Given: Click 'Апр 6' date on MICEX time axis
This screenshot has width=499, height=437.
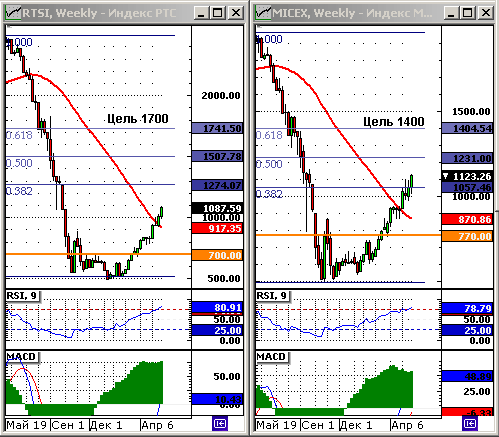Looking at the screenshot, I should tap(407, 425).
